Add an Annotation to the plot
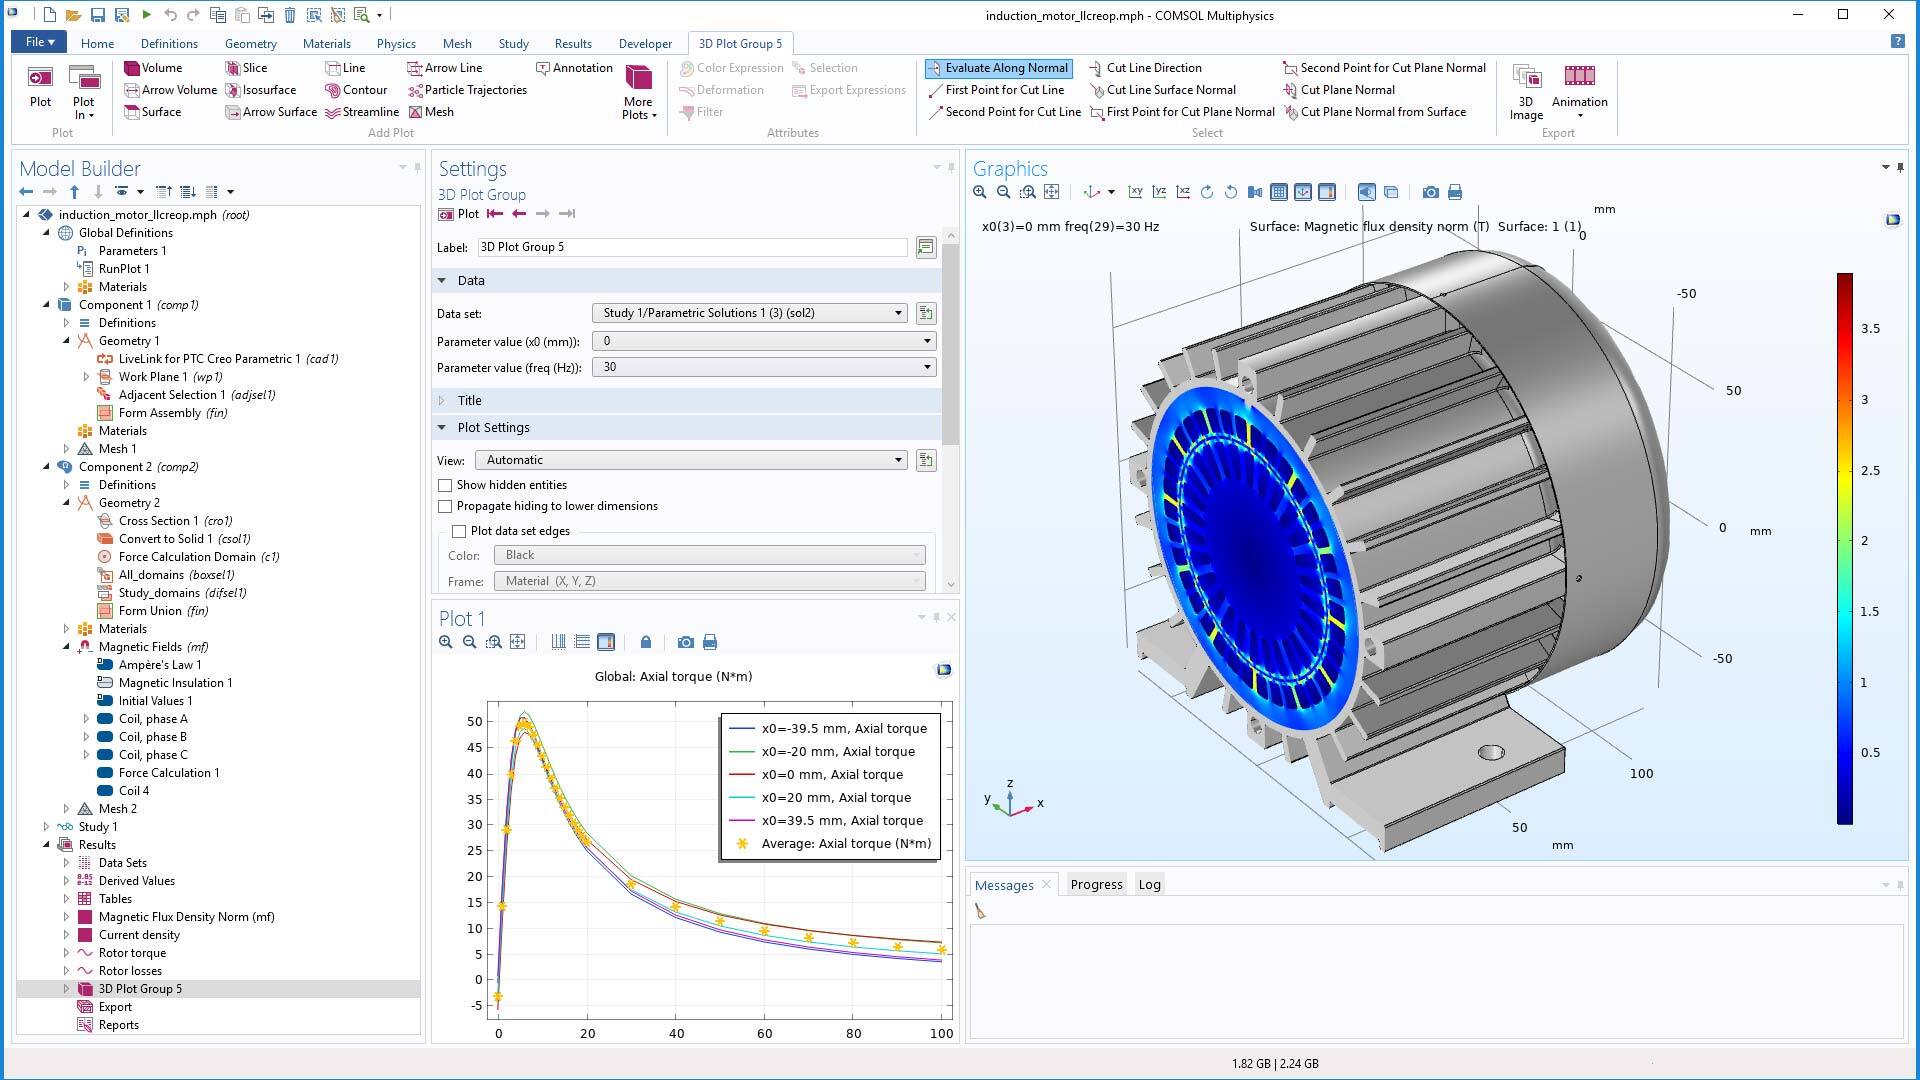This screenshot has width=1920, height=1080. pos(575,68)
